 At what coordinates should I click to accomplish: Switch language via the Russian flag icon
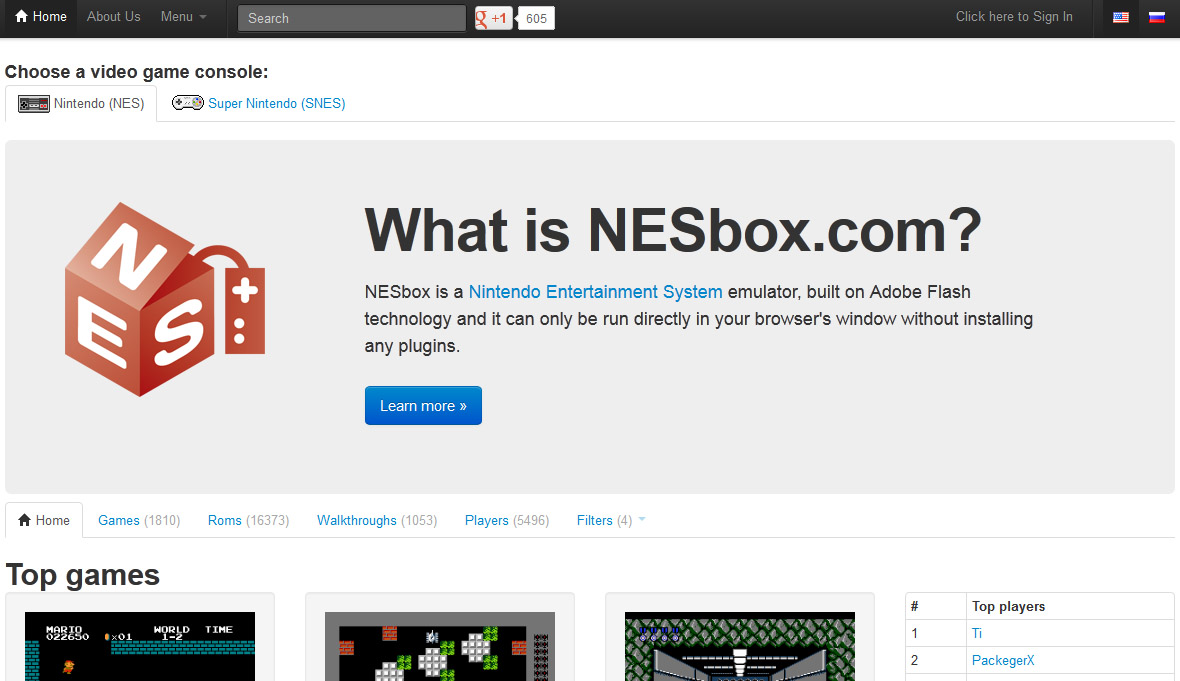[1157, 17]
